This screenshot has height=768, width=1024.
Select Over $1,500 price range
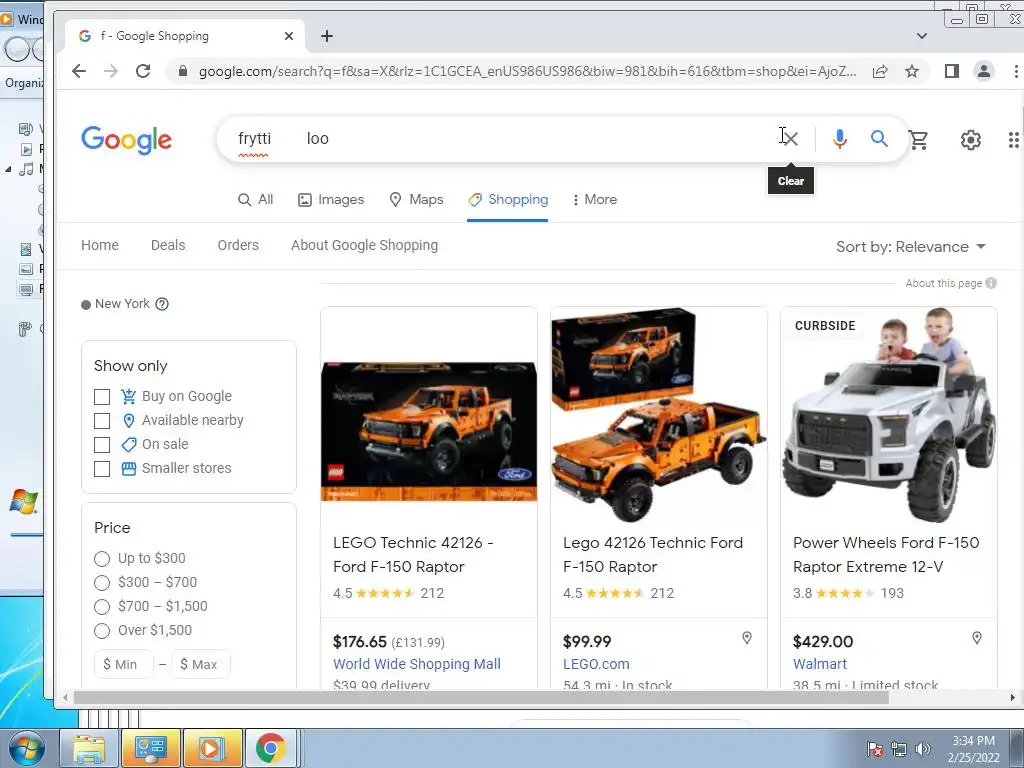click(x=102, y=630)
